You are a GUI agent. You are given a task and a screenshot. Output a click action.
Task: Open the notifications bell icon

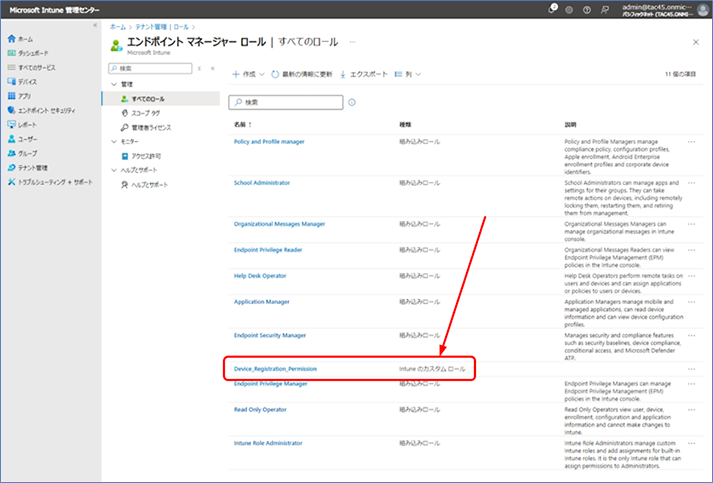click(x=552, y=9)
